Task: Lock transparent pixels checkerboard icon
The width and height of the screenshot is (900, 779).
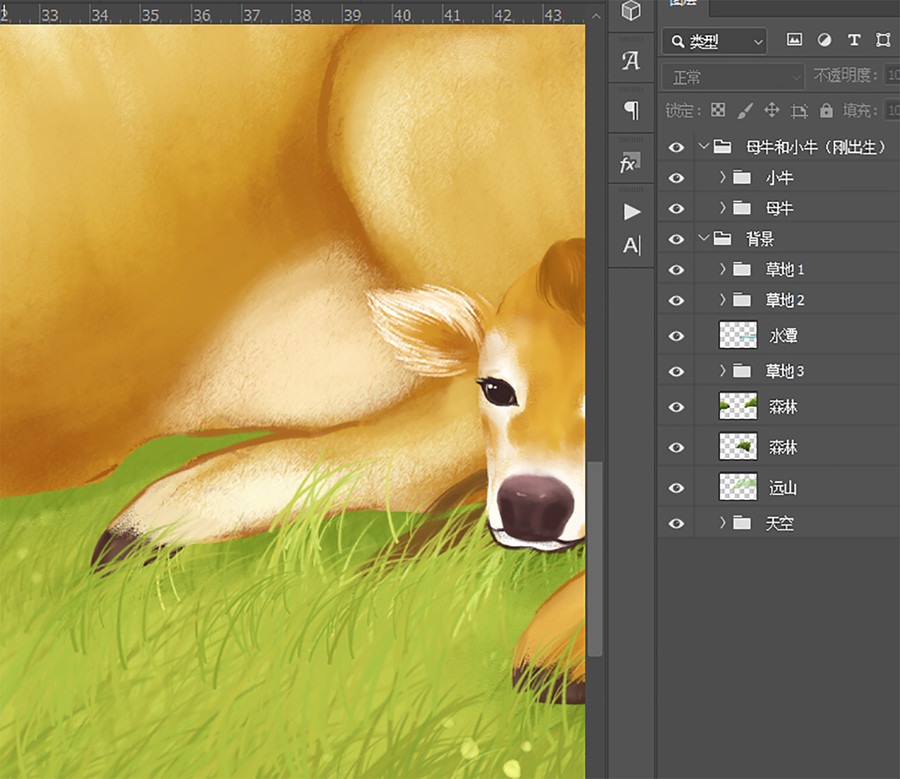Action: point(718,110)
